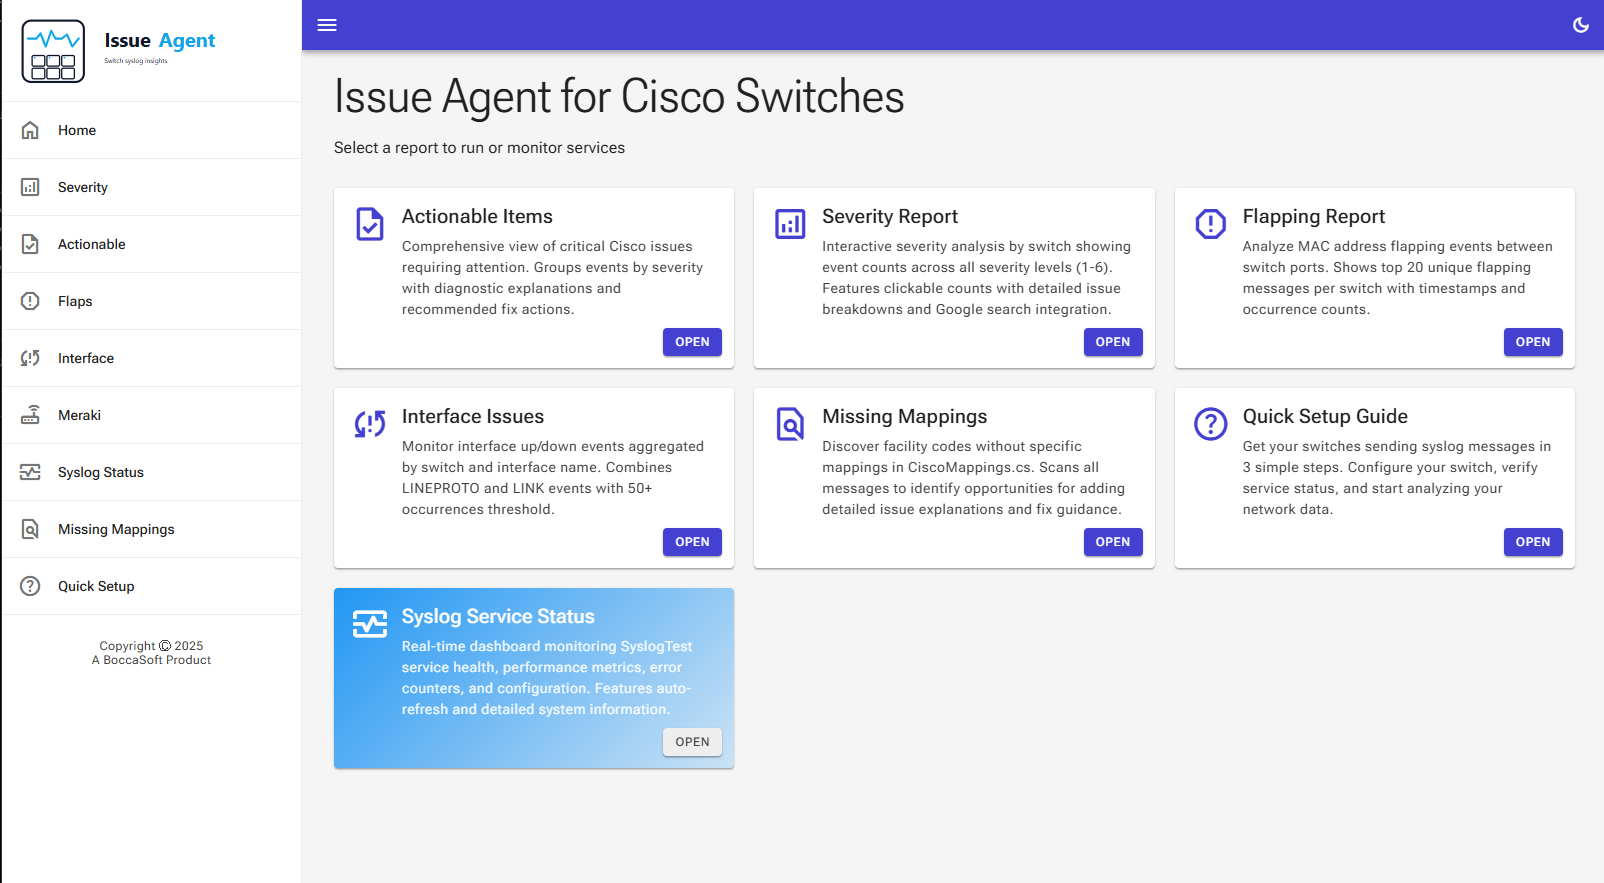Click the Missing Mappings search icon in the sidebar

coord(30,529)
